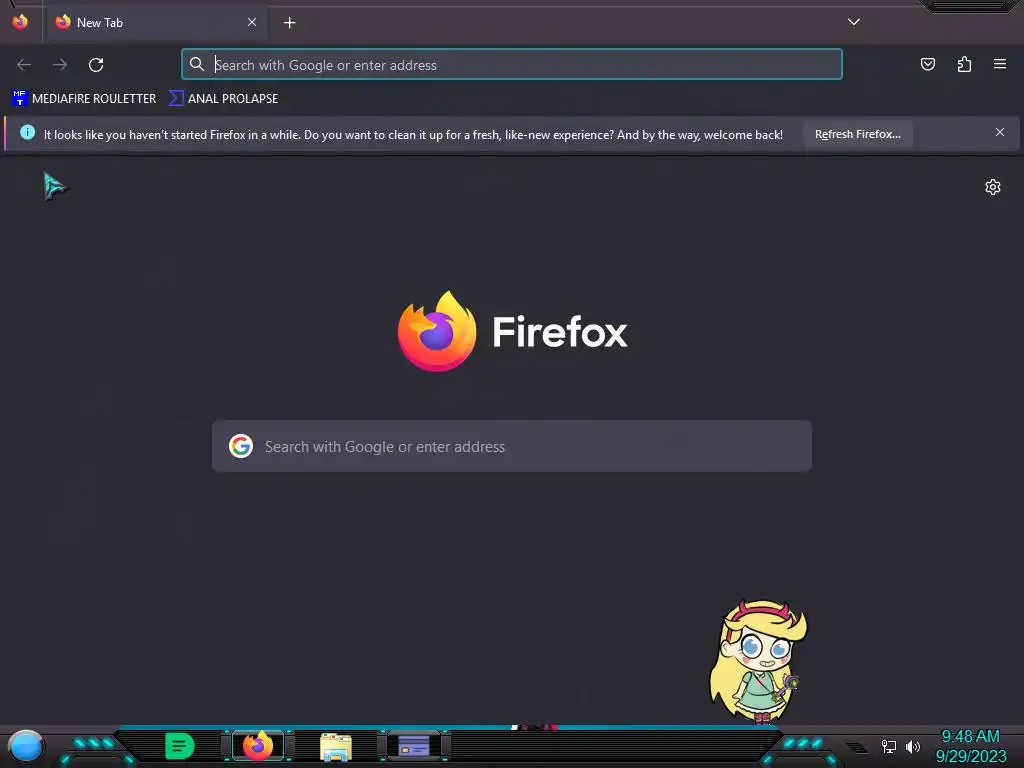The image size is (1024, 768).
Task: Go forward one page
Action: [60, 65]
